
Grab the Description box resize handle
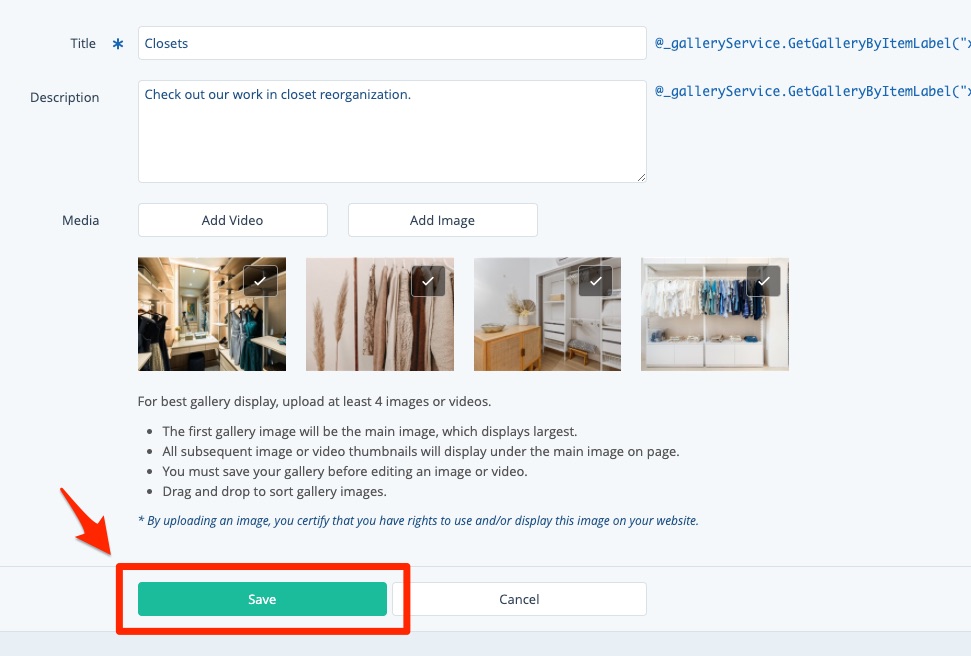click(640, 176)
